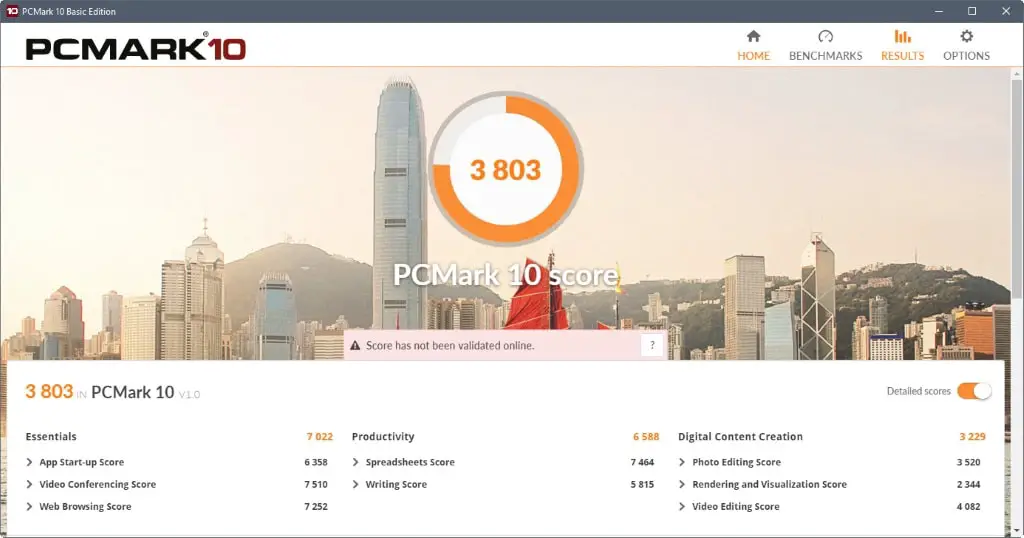Click the Writing value 5 815

(x=643, y=484)
